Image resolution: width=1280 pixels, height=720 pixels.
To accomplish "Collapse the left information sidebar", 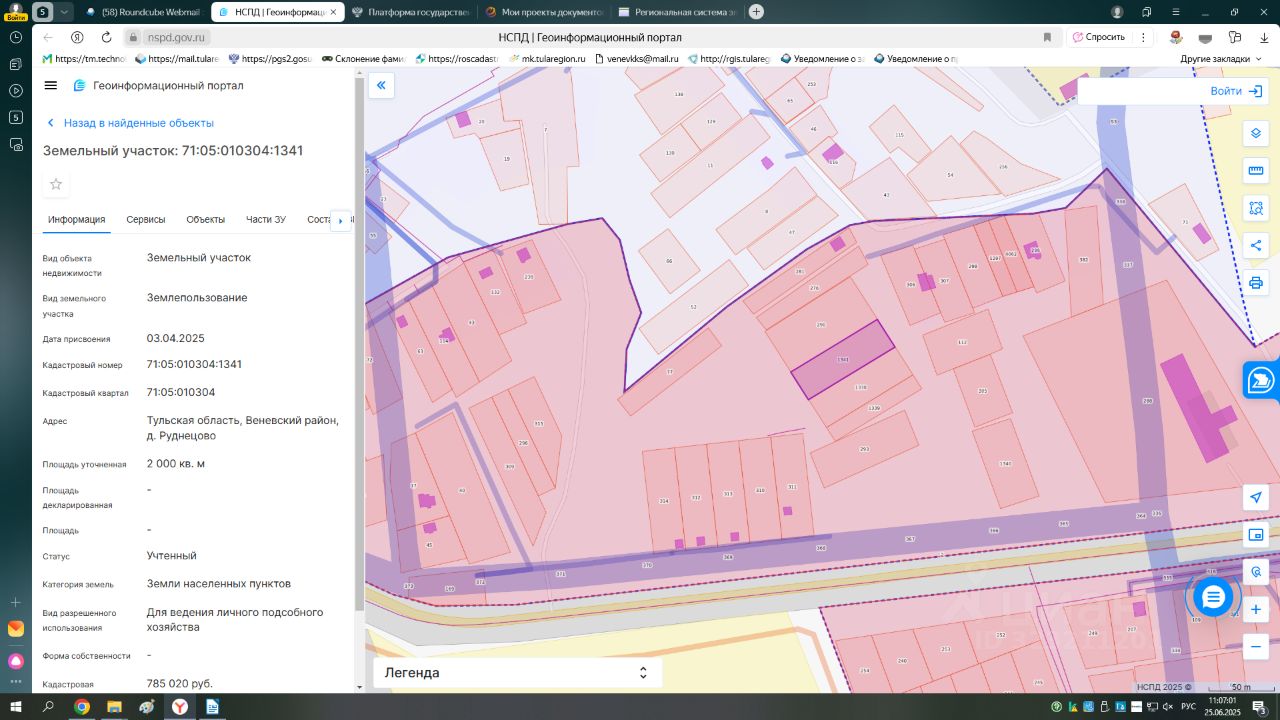I will pos(381,86).
